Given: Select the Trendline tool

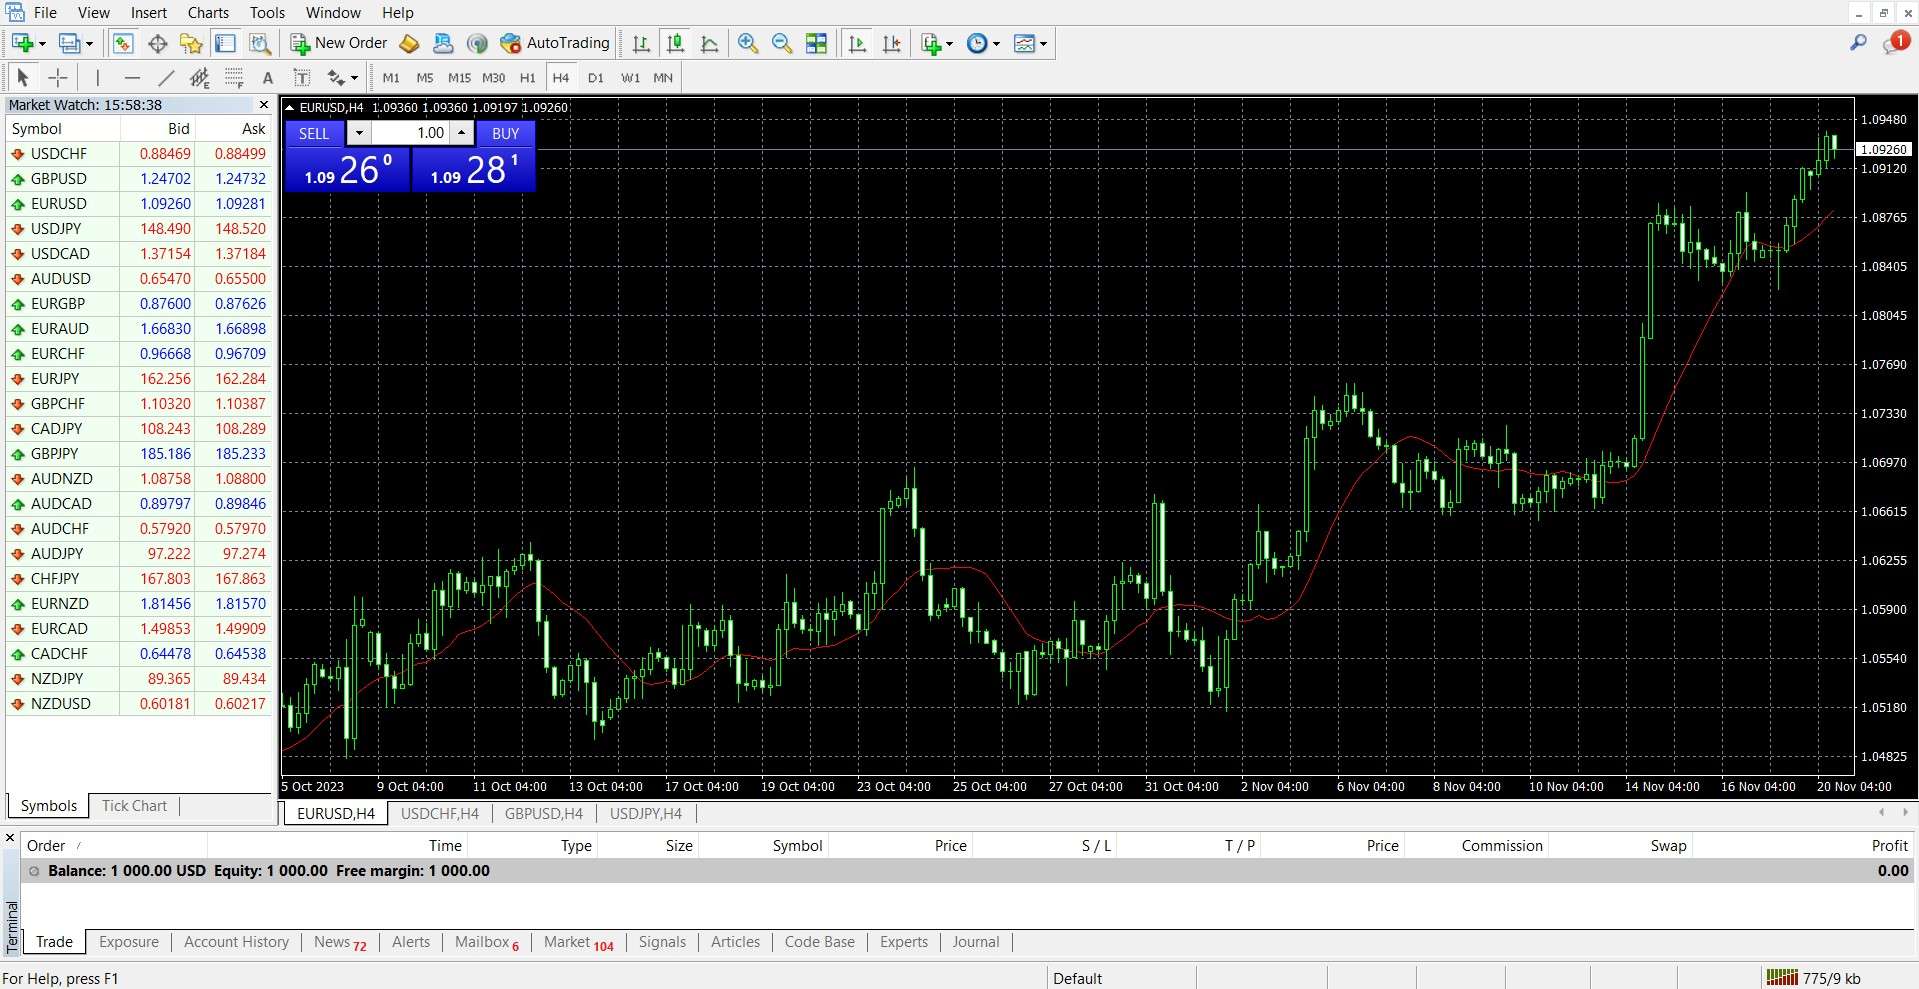Looking at the screenshot, I should tap(166, 77).
